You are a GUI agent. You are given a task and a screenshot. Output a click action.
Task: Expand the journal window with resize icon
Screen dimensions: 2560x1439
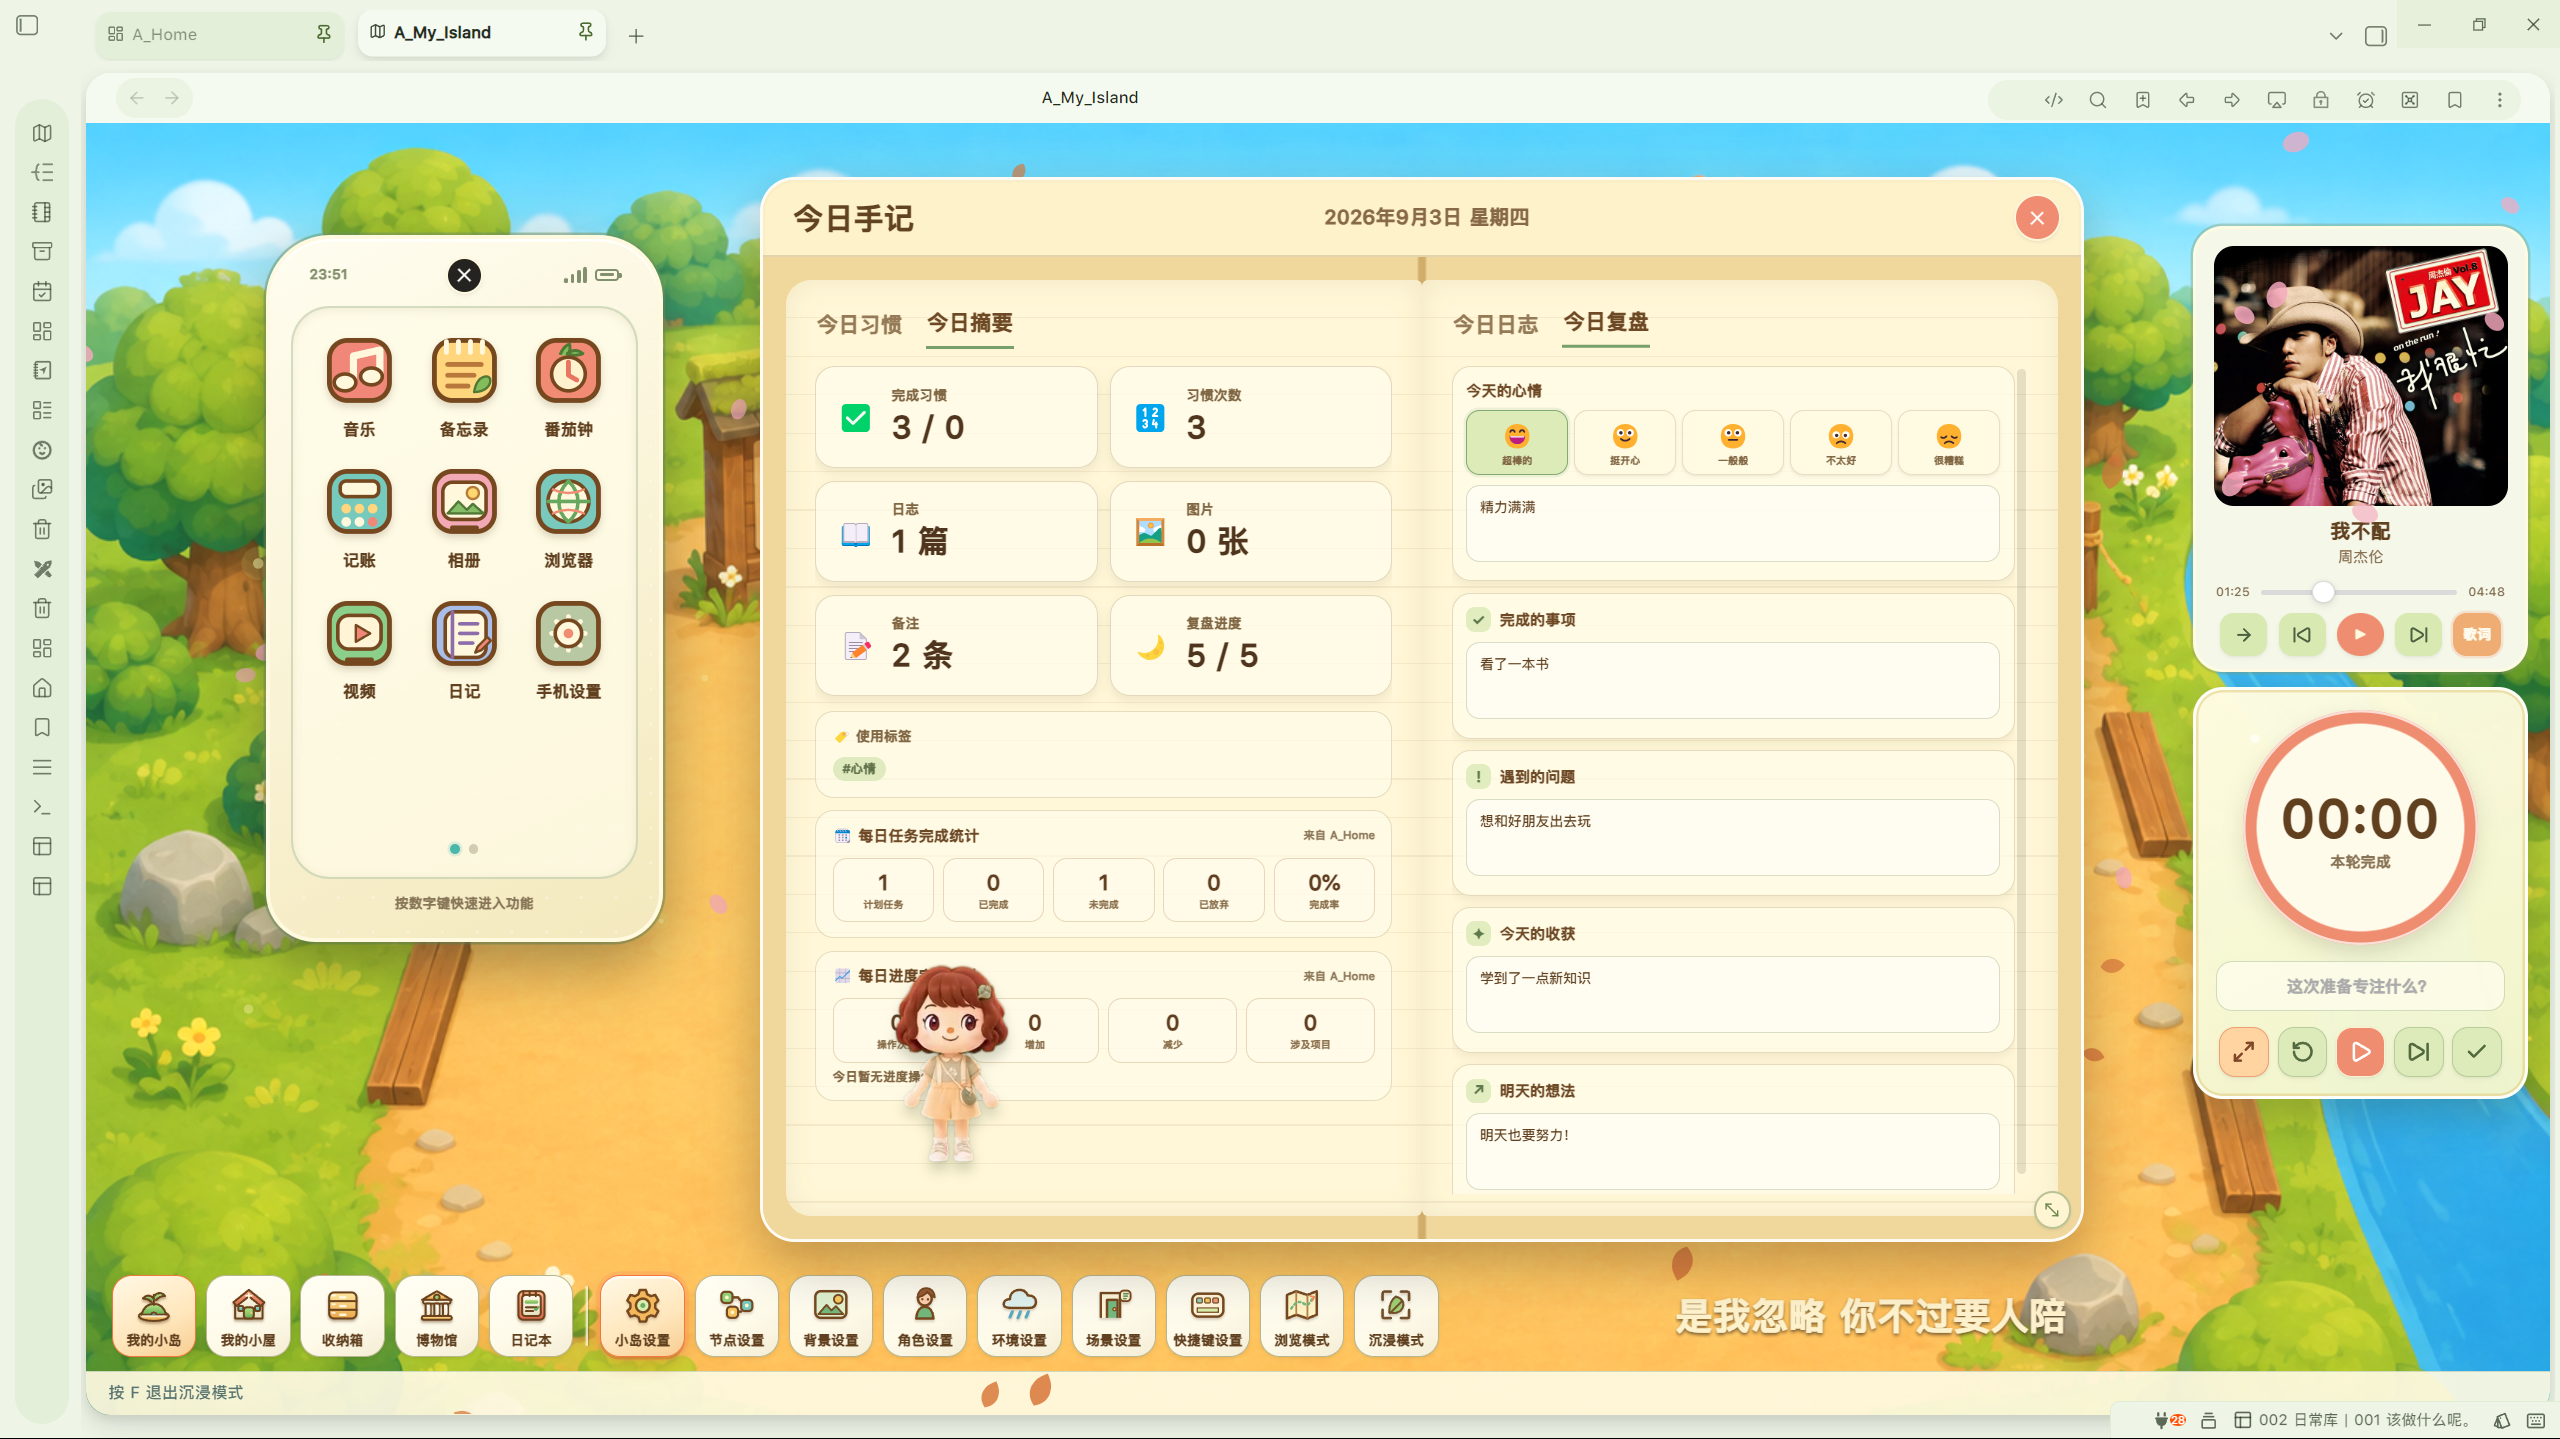2052,1210
